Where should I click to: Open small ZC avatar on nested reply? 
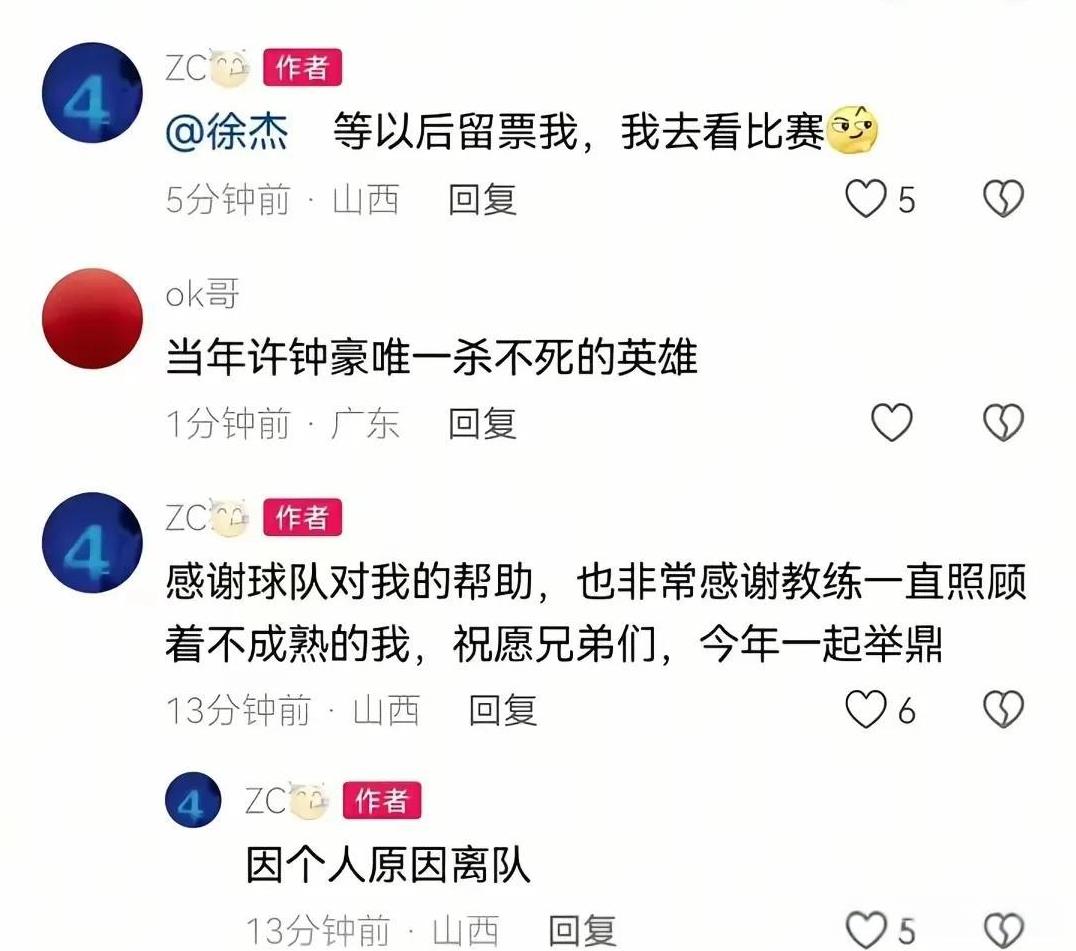point(193,799)
